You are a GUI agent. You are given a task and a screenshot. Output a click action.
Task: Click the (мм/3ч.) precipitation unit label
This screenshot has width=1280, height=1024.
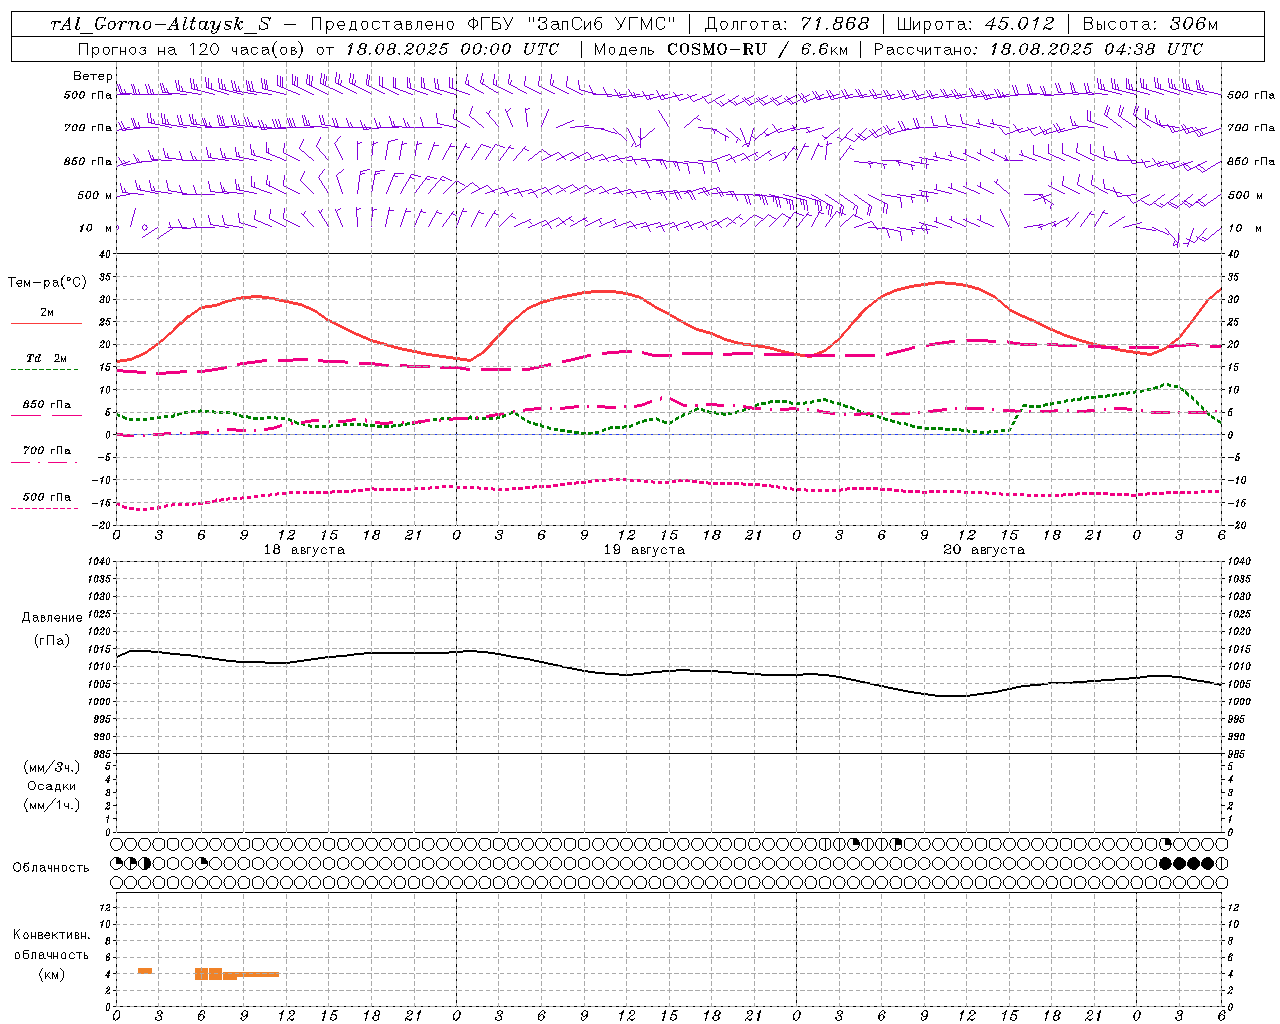tap(51, 768)
